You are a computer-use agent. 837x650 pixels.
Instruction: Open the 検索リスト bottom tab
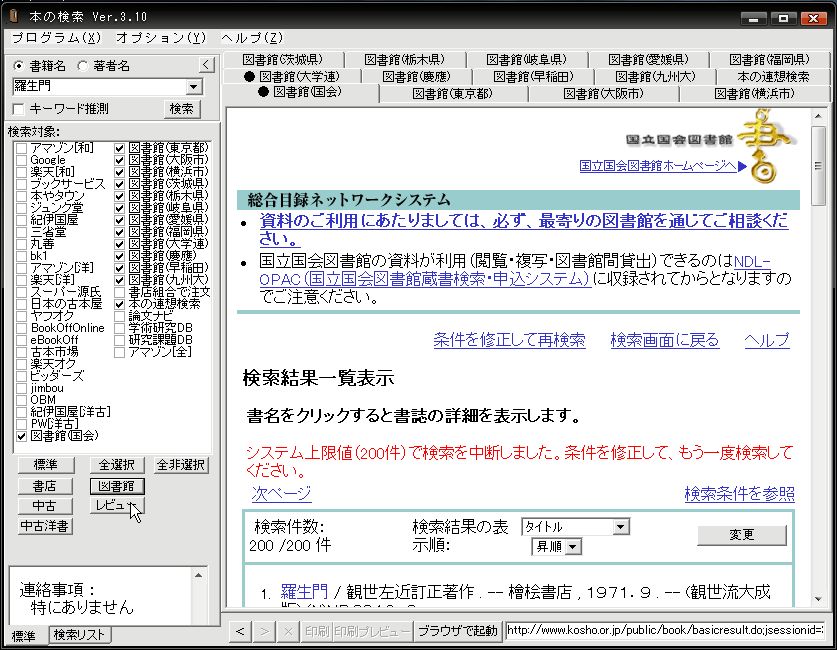point(80,635)
